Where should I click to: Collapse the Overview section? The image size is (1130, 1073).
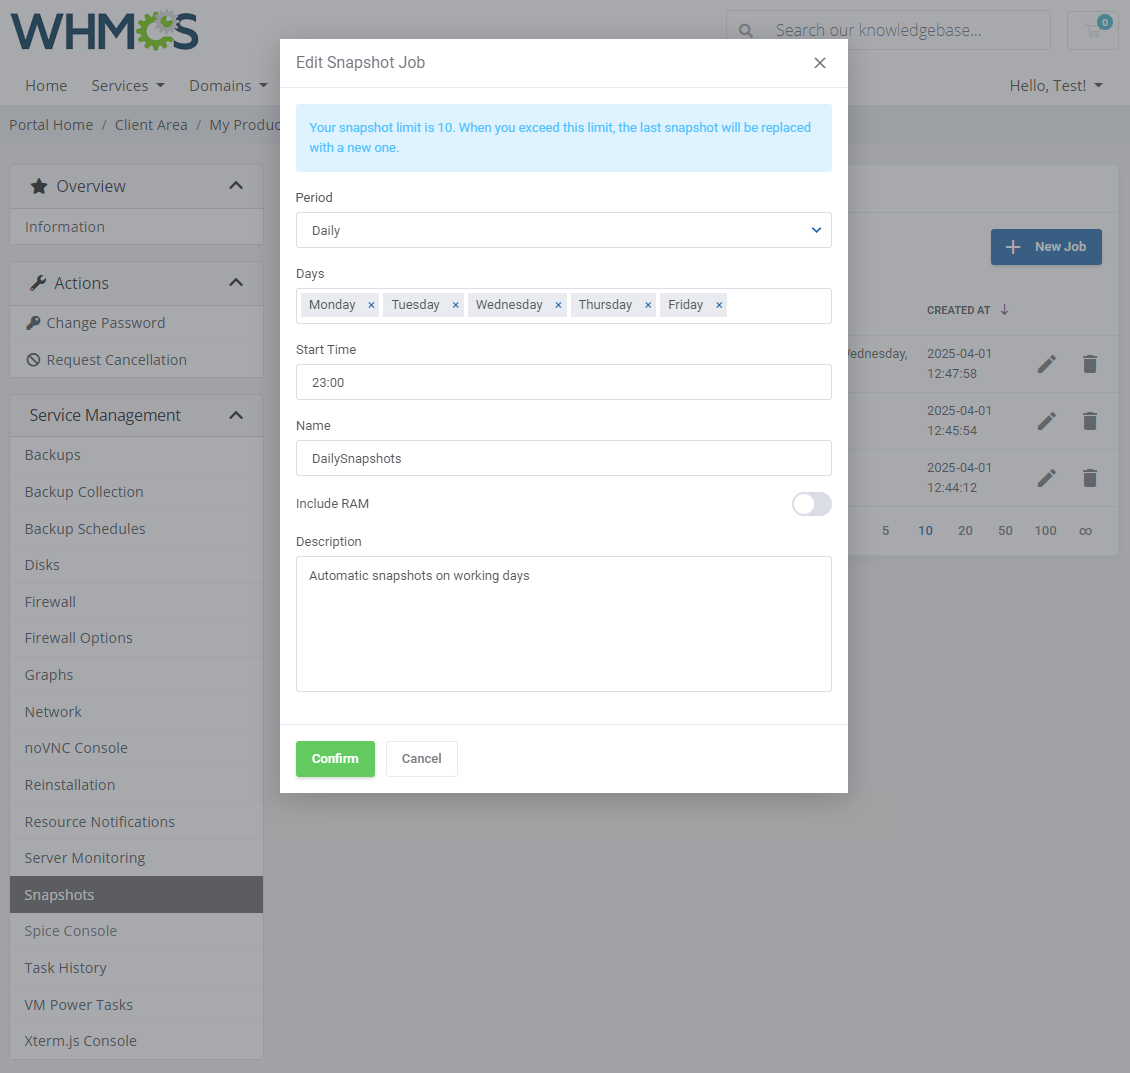[x=236, y=185]
